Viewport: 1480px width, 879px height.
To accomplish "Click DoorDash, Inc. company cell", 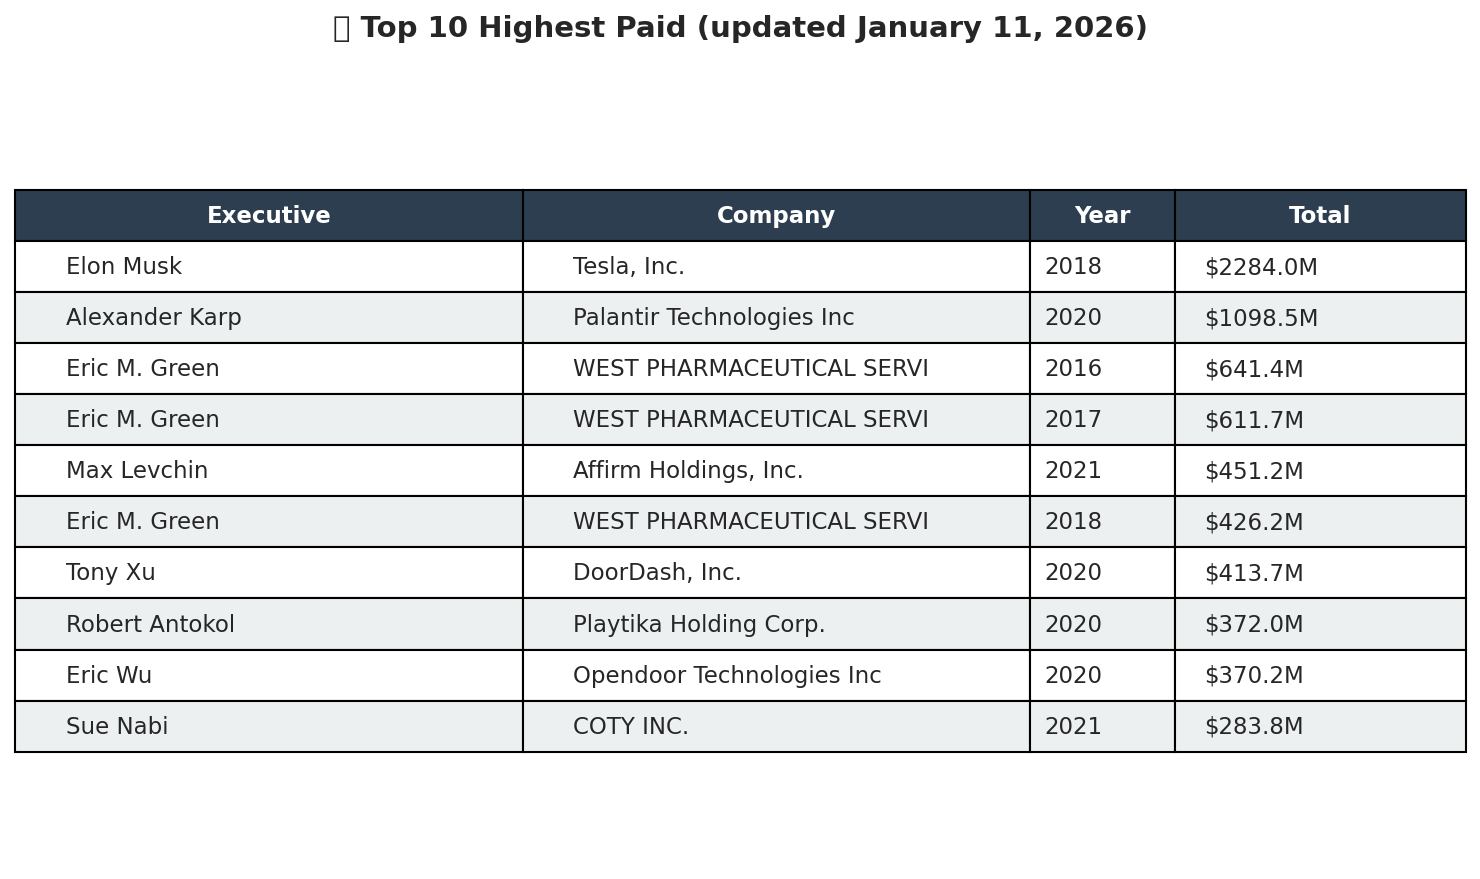I will (x=776, y=573).
